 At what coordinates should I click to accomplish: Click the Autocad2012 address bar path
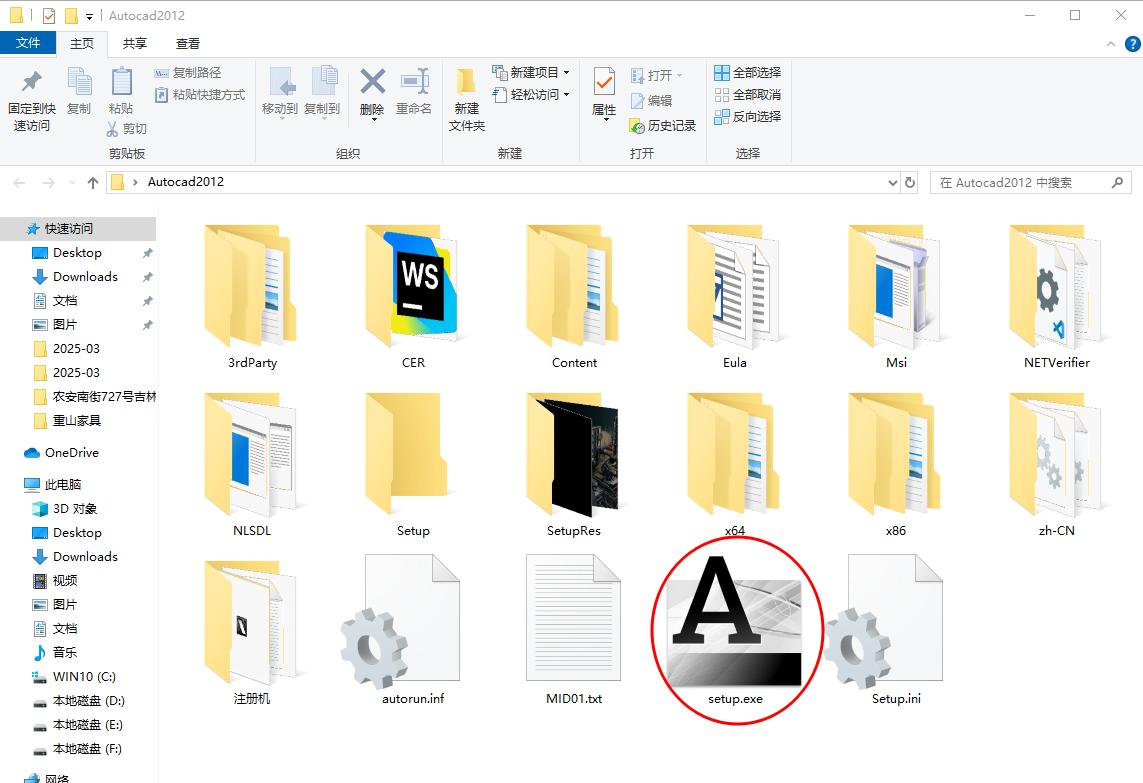tap(185, 182)
